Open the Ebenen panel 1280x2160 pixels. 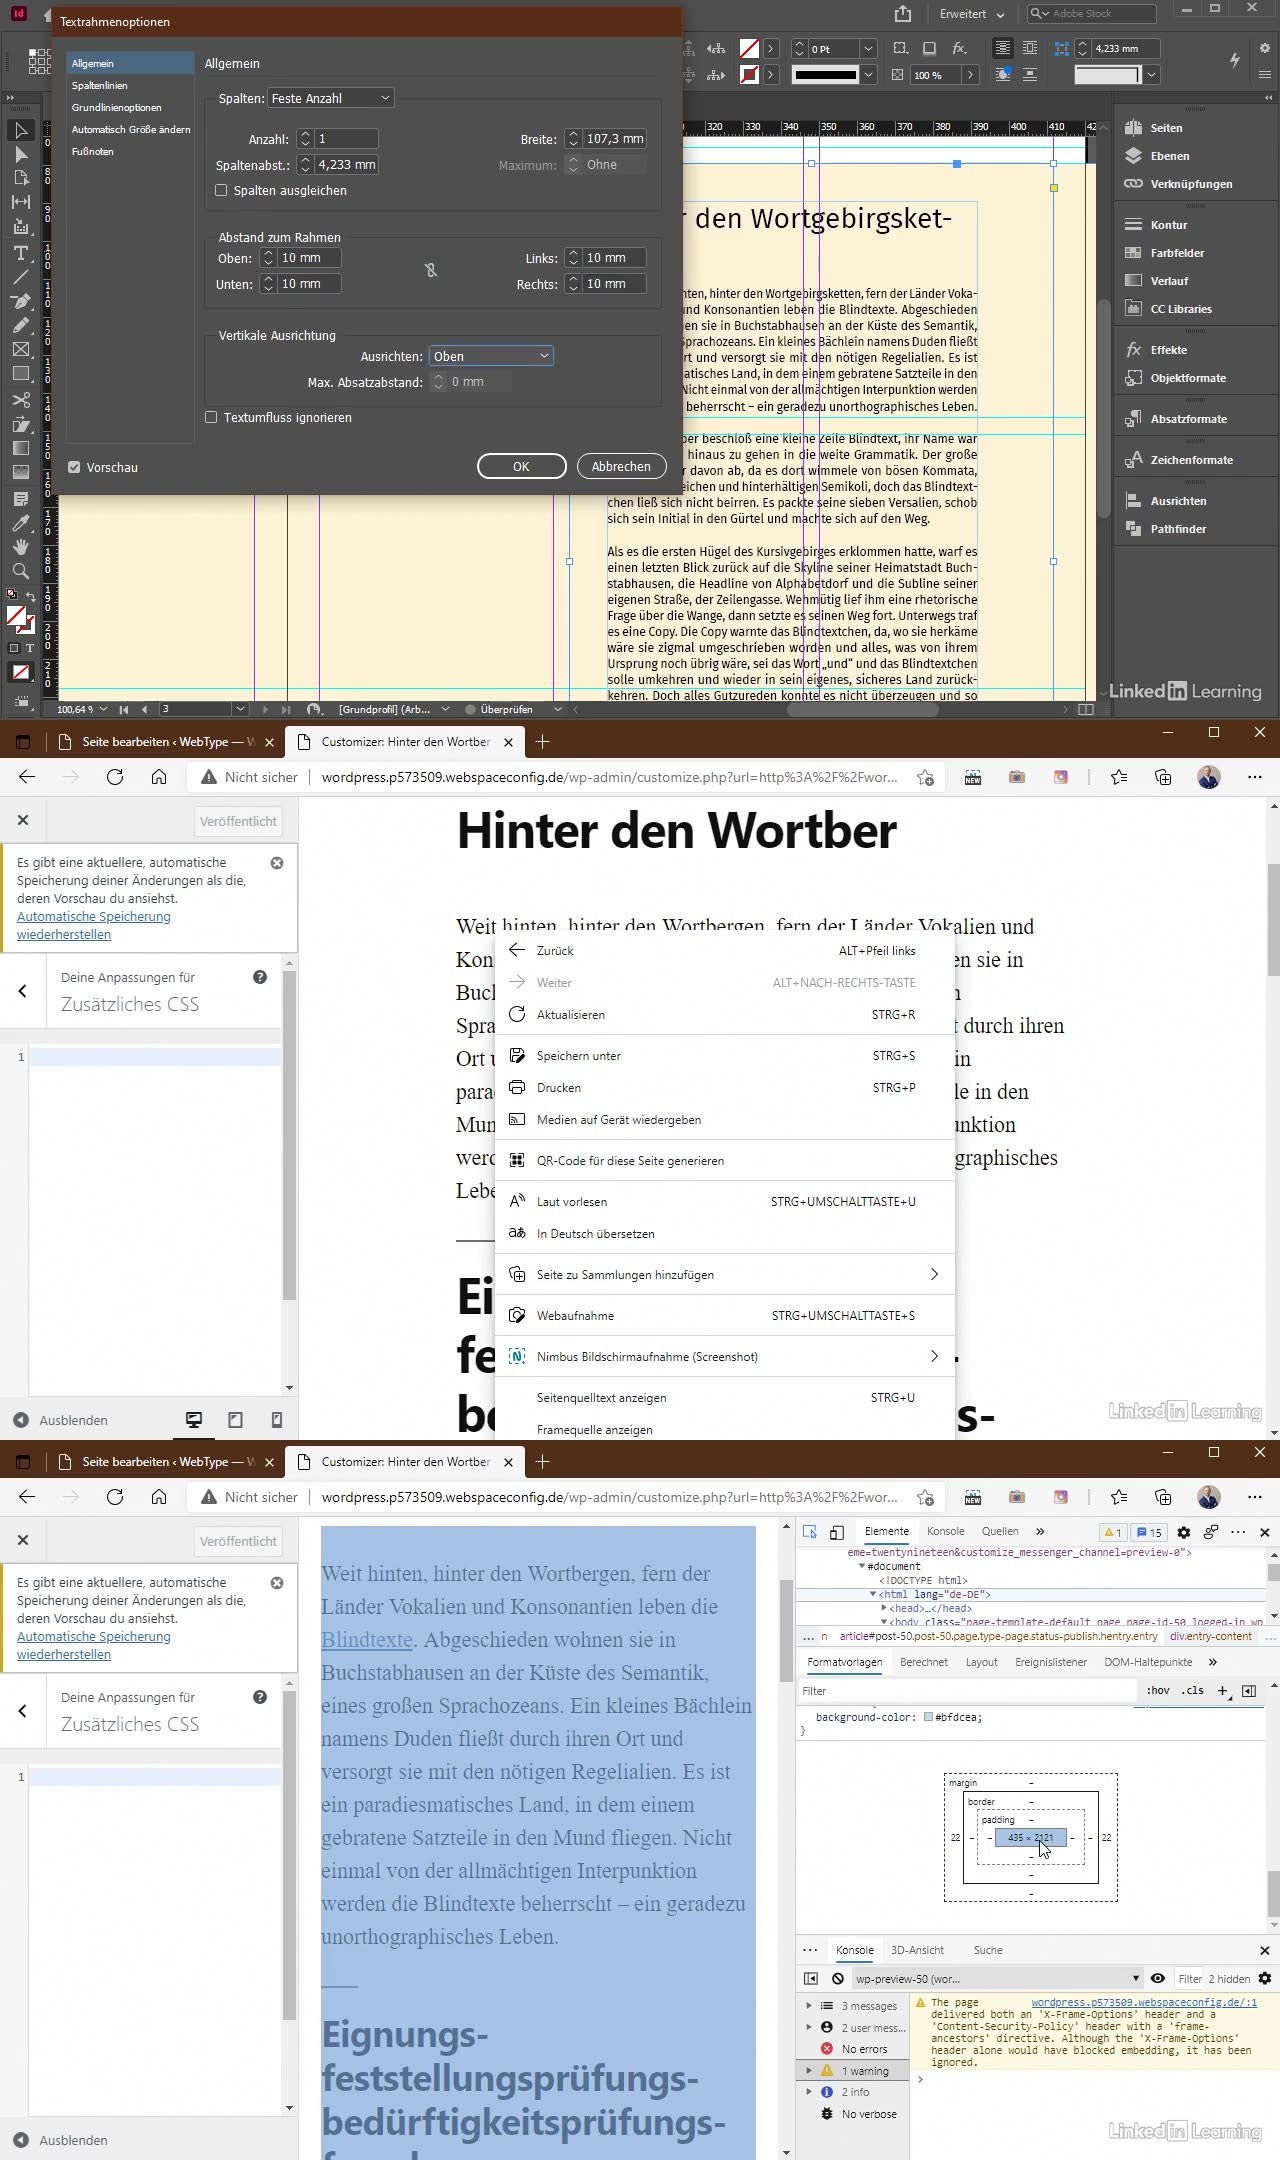(x=1169, y=156)
